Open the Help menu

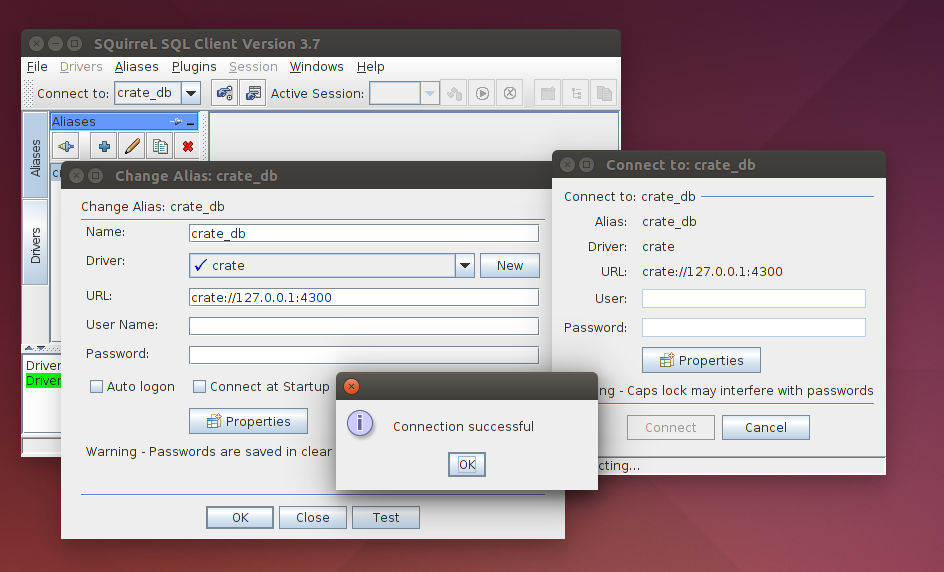pos(370,67)
